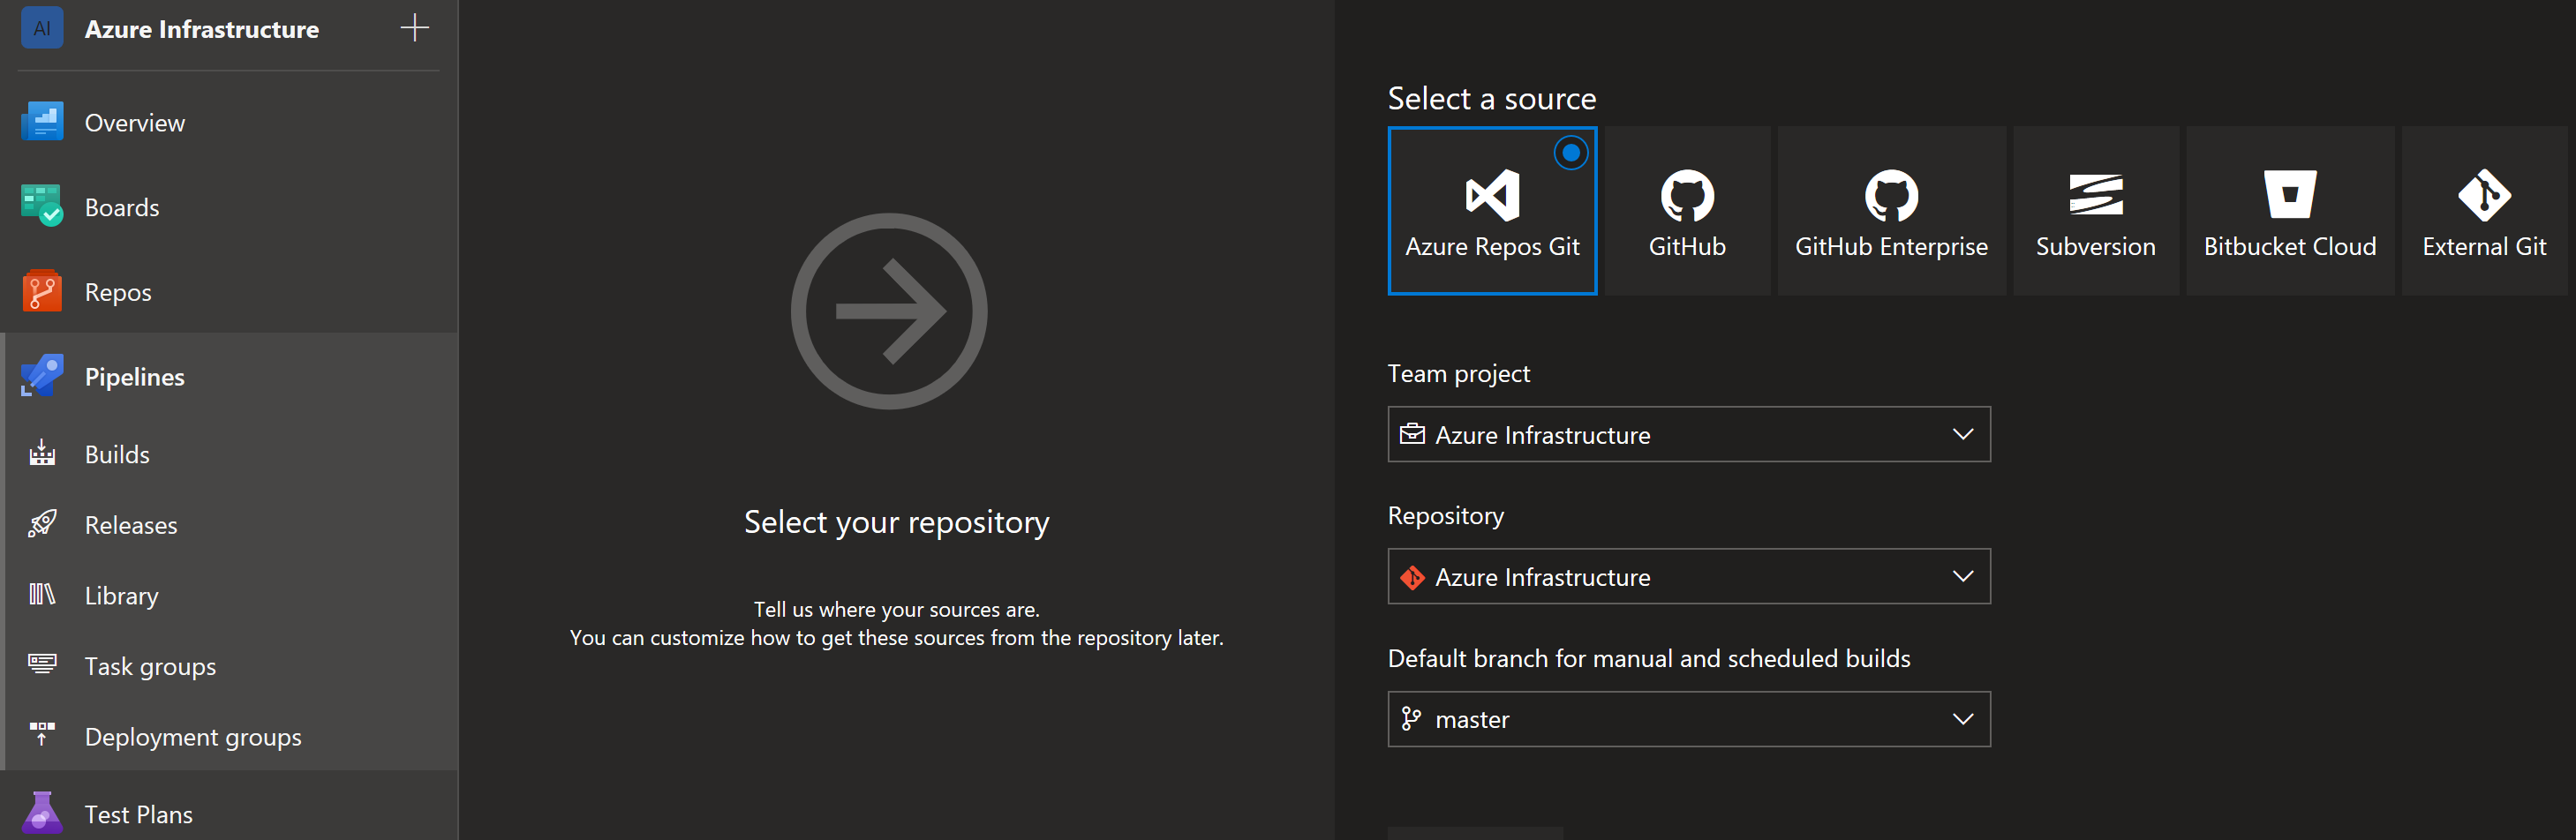
Task: Click the 'Repository' field label
Action: click(x=1445, y=516)
